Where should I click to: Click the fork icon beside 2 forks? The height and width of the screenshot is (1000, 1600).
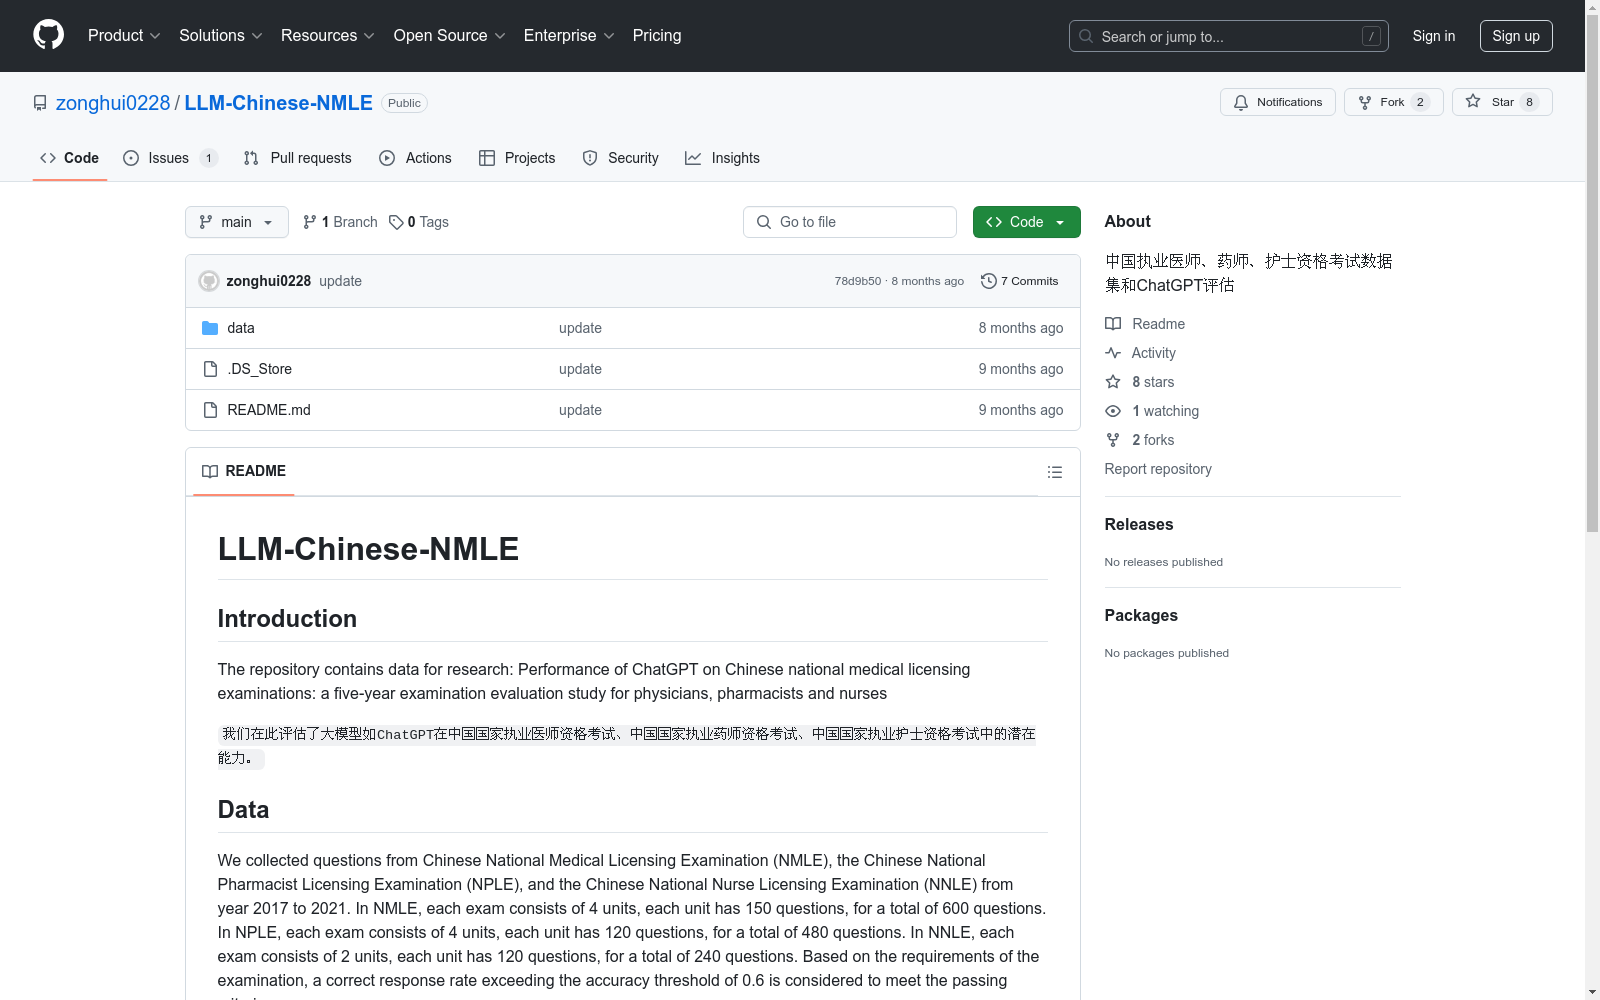click(x=1113, y=440)
